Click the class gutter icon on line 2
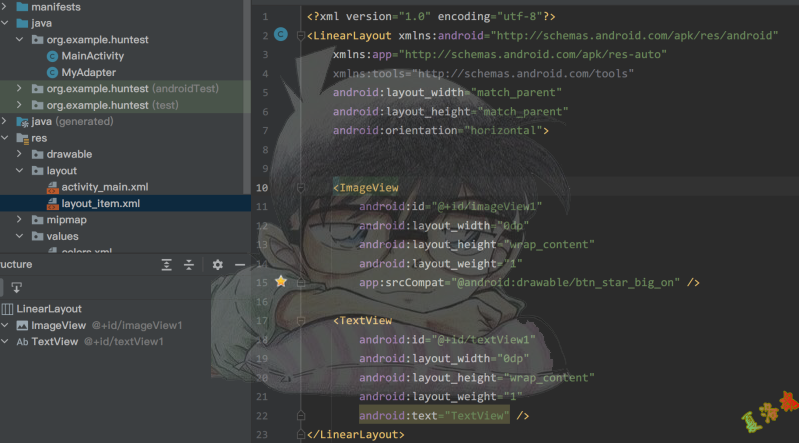This screenshot has width=799, height=443. pyautogui.click(x=281, y=35)
